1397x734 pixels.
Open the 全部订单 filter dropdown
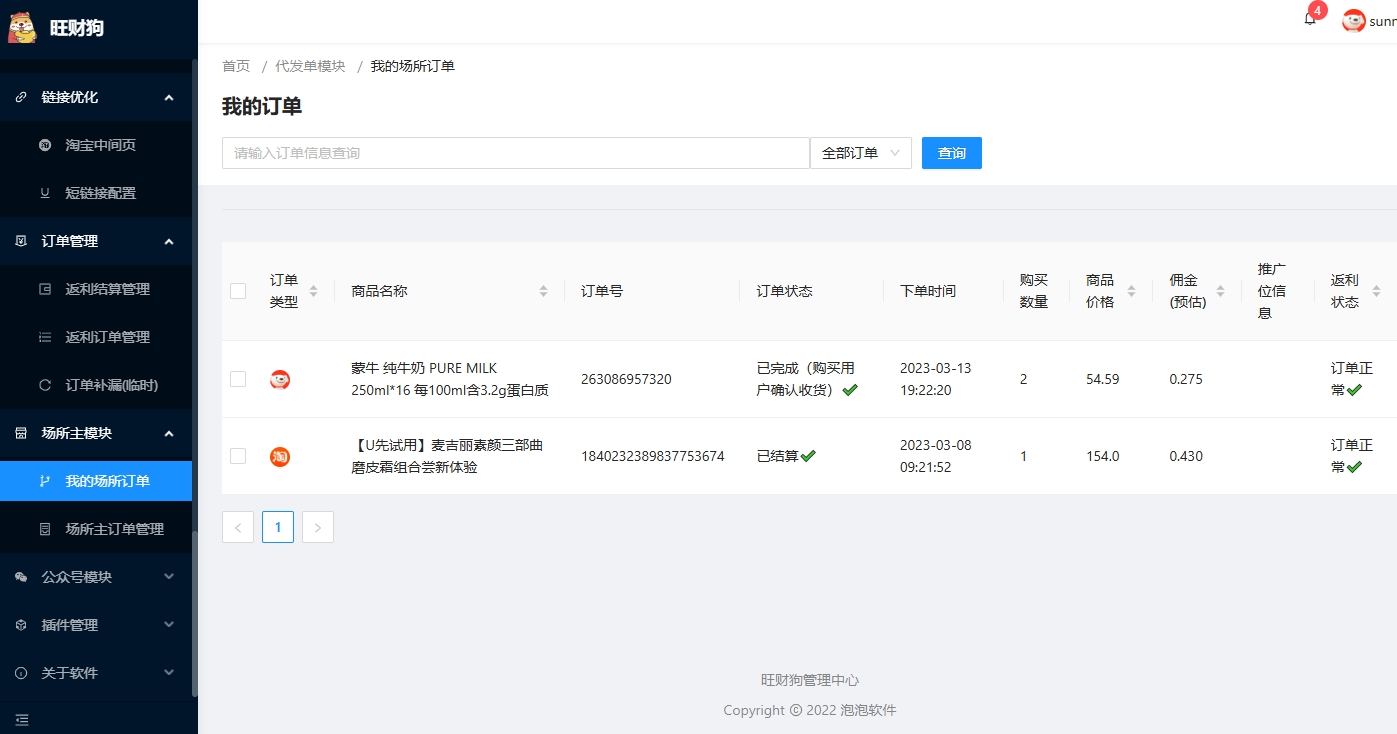[x=860, y=153]
